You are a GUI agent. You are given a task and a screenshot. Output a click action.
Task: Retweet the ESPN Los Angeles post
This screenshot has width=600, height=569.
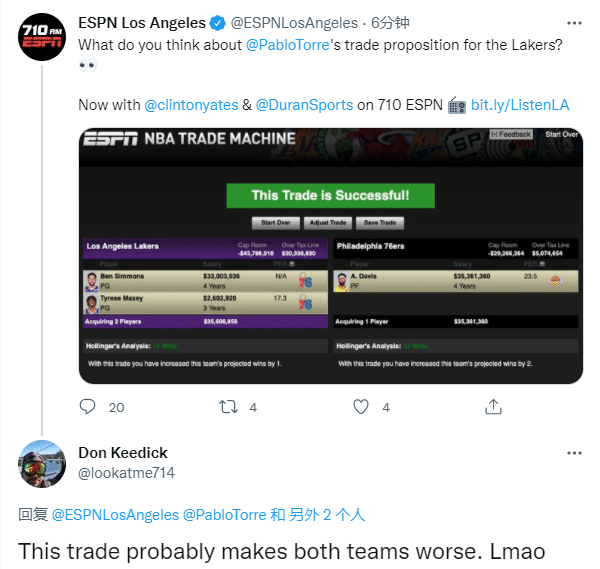(x=228, y=407)
